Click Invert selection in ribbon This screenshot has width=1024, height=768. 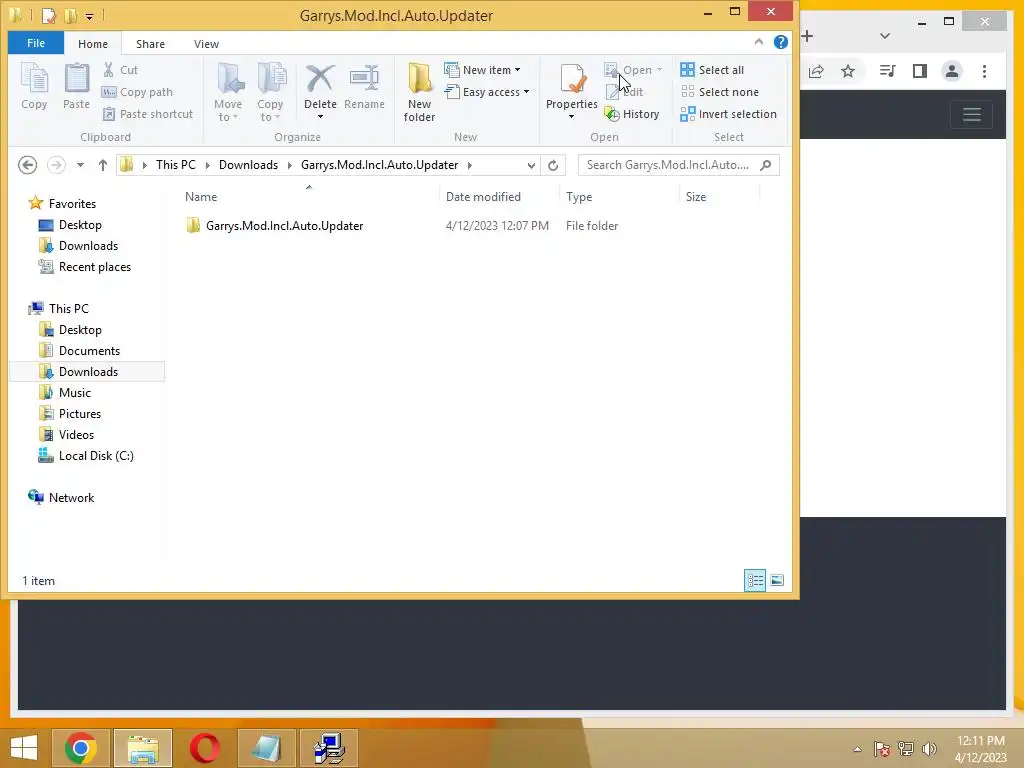(729, 114)
